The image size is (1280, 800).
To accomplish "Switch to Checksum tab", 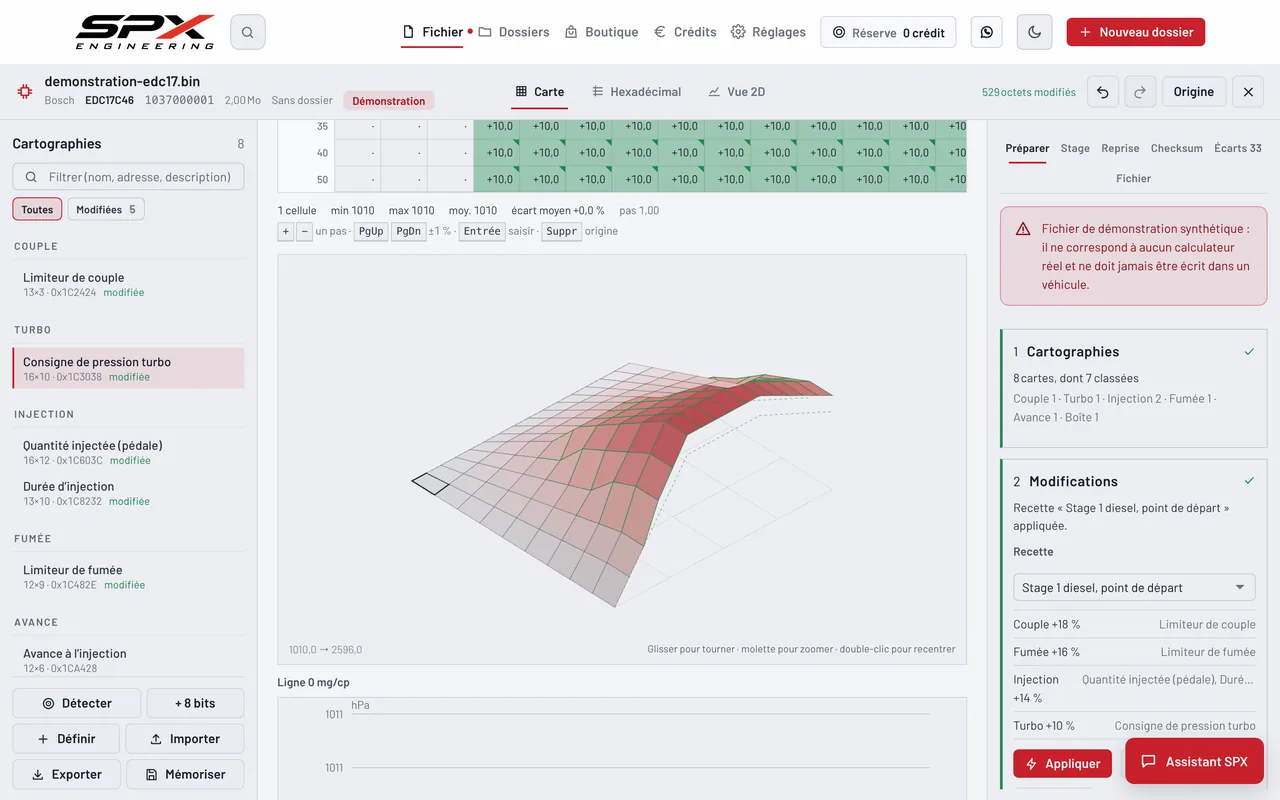I will (1176, 148).
